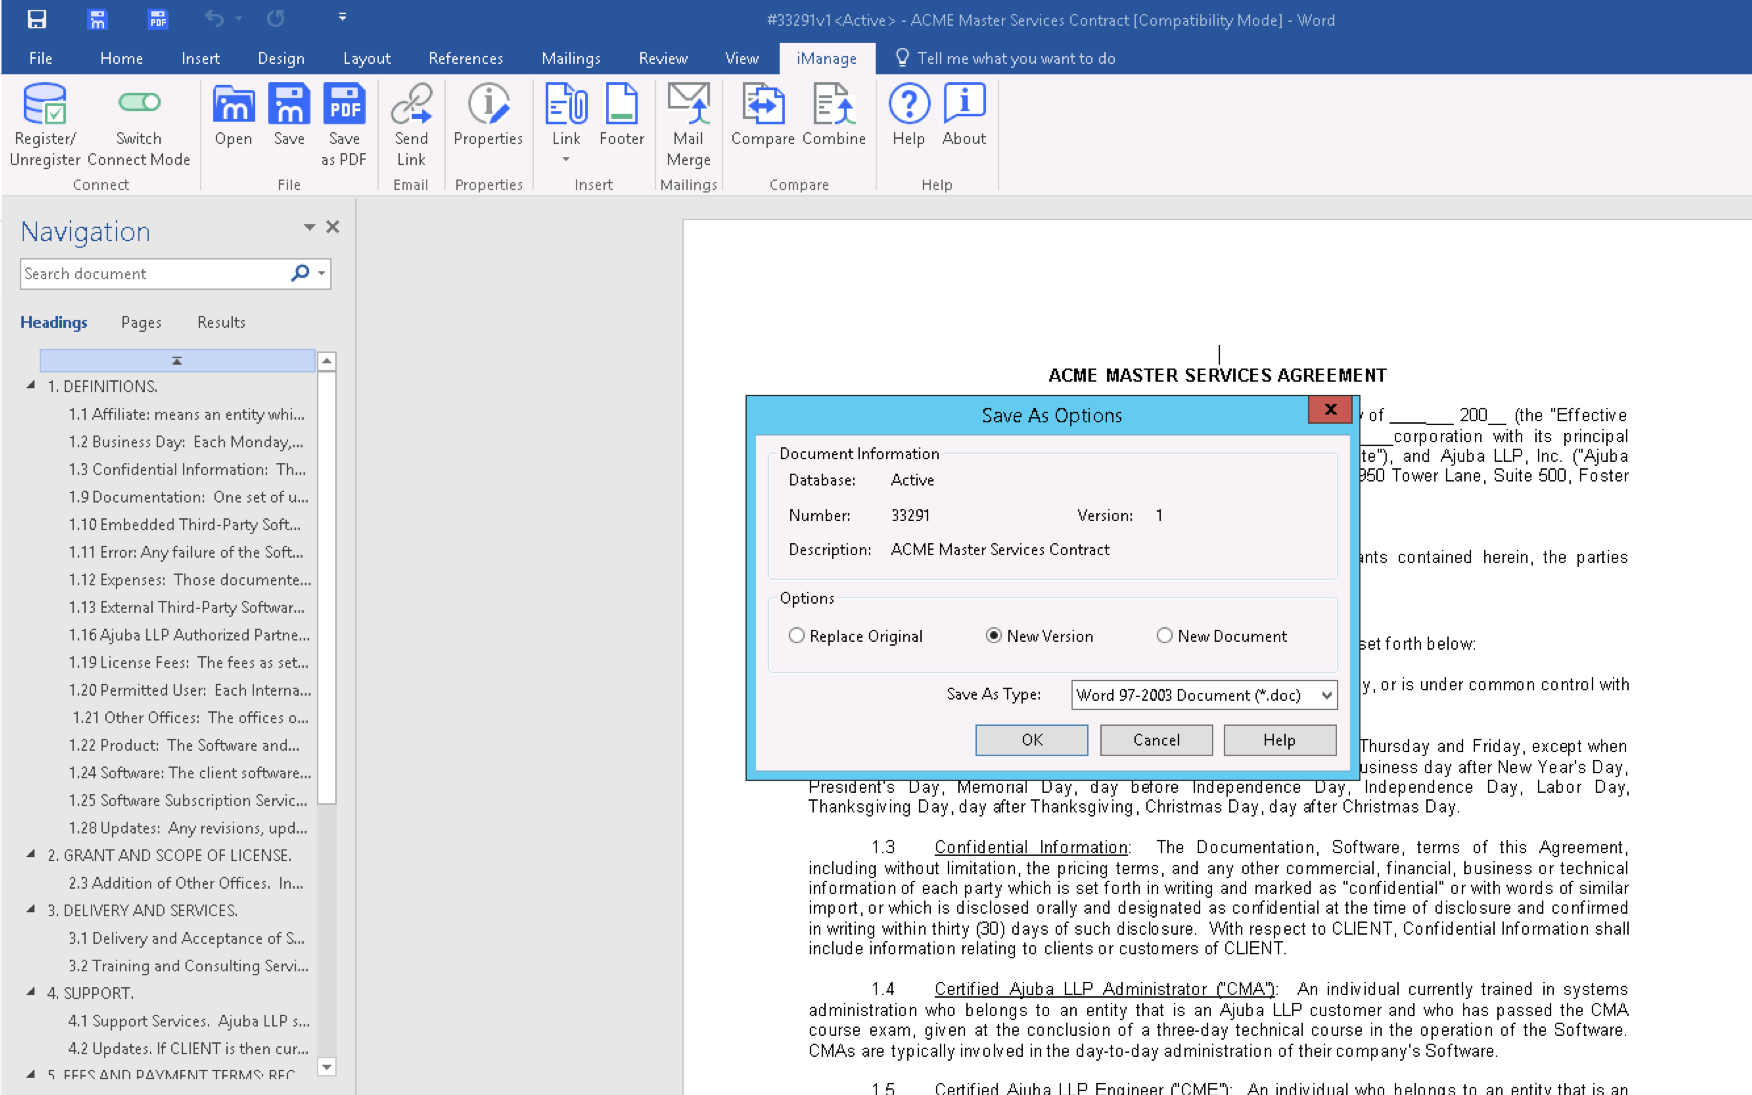Jump to beginning bar in headings list

pos(177,360)
